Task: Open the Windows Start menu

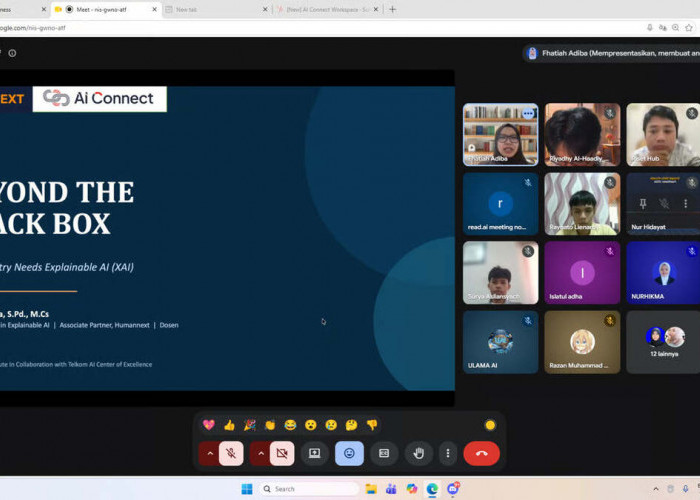Action: tap(247, 489)
